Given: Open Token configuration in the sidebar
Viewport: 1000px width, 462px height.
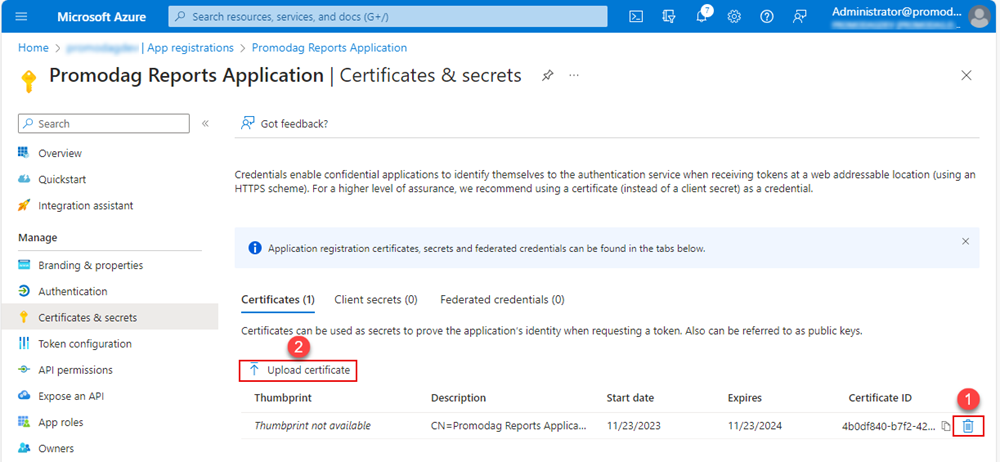Looking at the screenshot, I should [x=84, y=344].
